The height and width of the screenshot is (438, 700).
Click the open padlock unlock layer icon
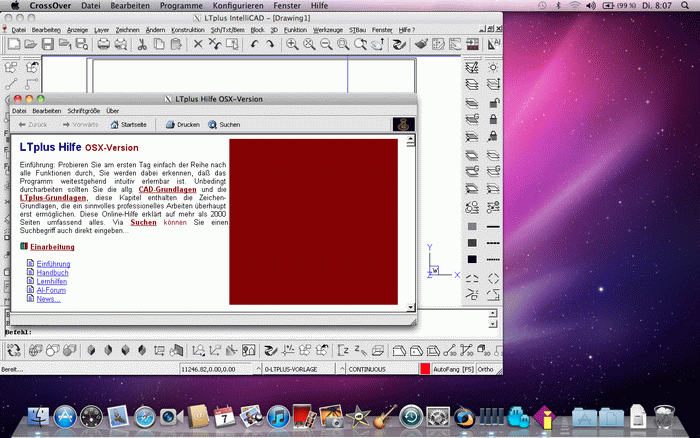click(x=493, y=103)
